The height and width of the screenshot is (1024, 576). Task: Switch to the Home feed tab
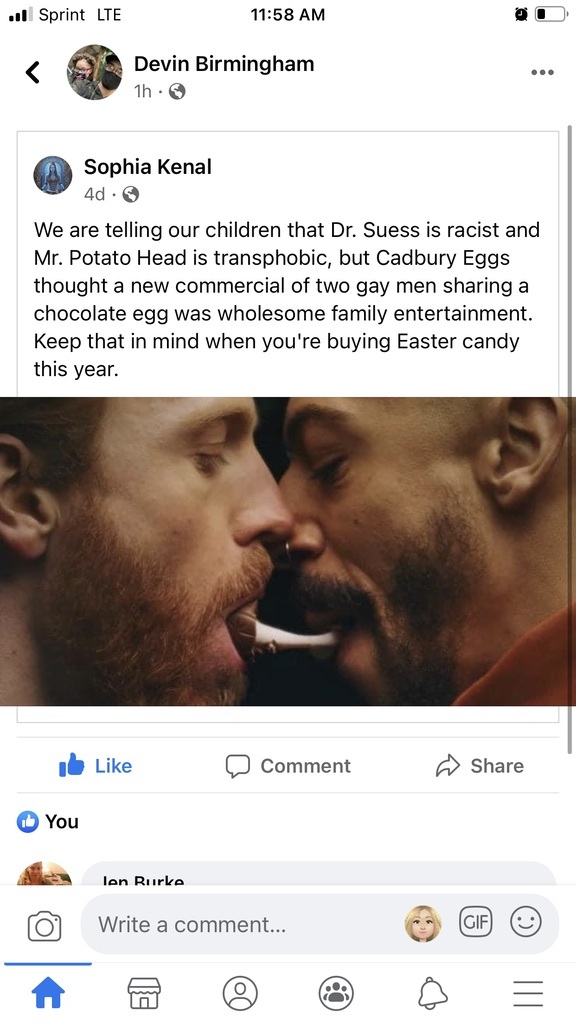coord(48,993)
